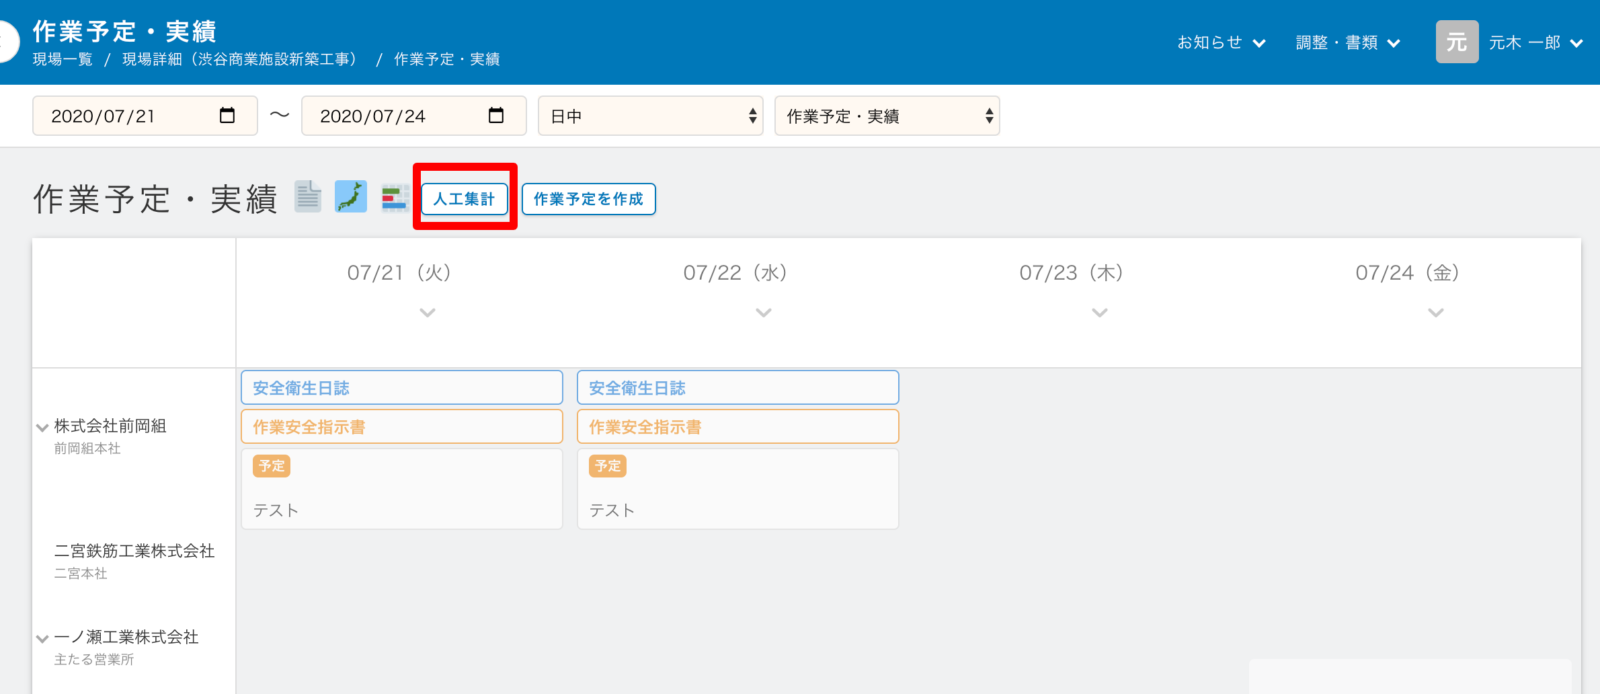Click the 作業予定・実績 breadcrumb item
Screen dimensions: 1600x694
pyautogui.click(x=447, y=59)
